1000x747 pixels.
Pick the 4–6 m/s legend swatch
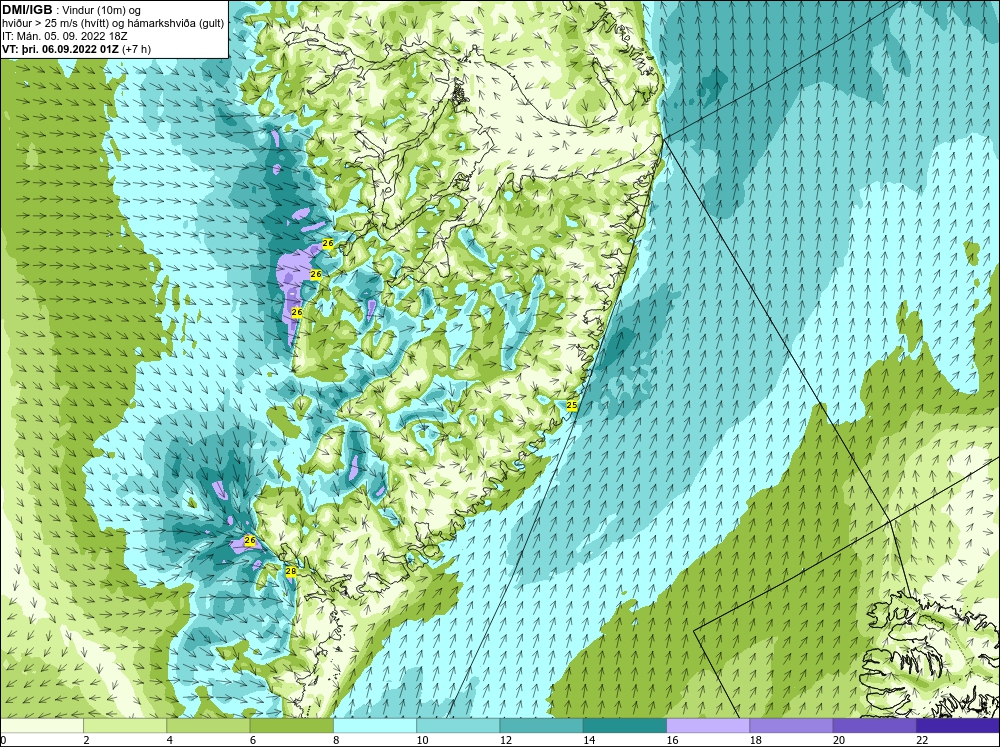(x=208, y=725)
